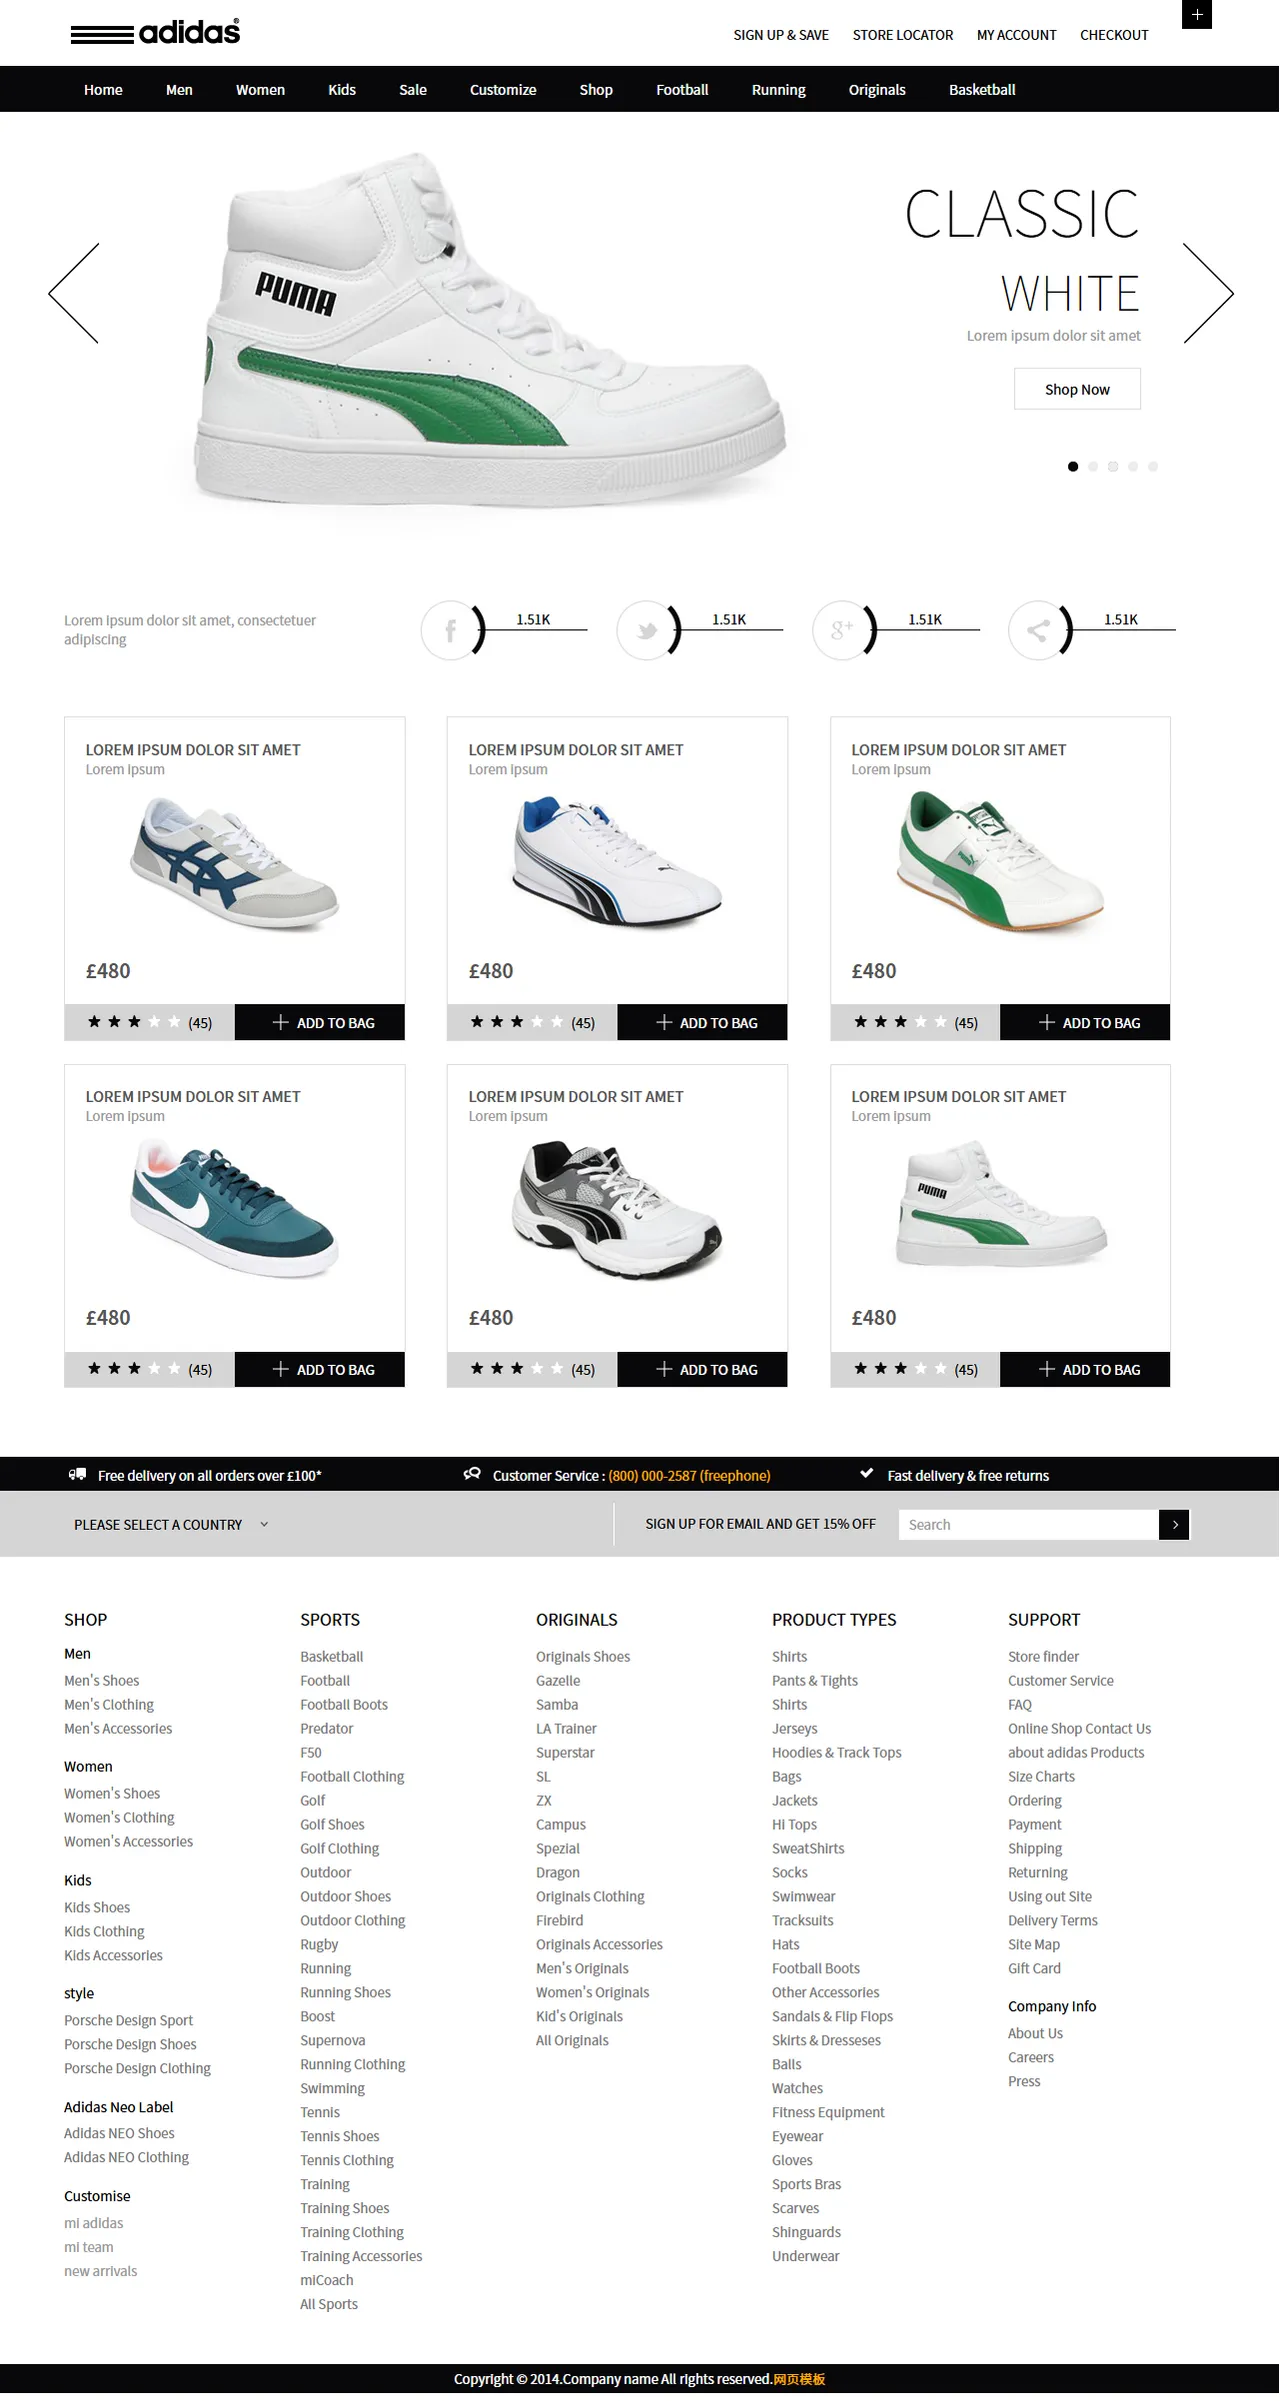Submit email with the arrow button

pos(1174,1524)
